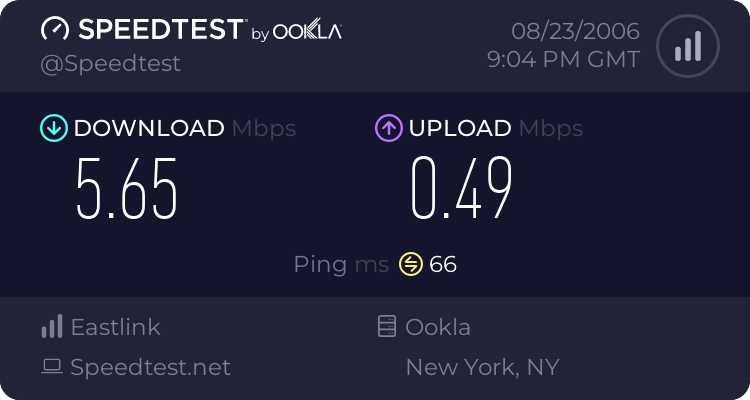Select the 5.65 download speed value
This screenshot has width=750, height=400.
(127, 188)
